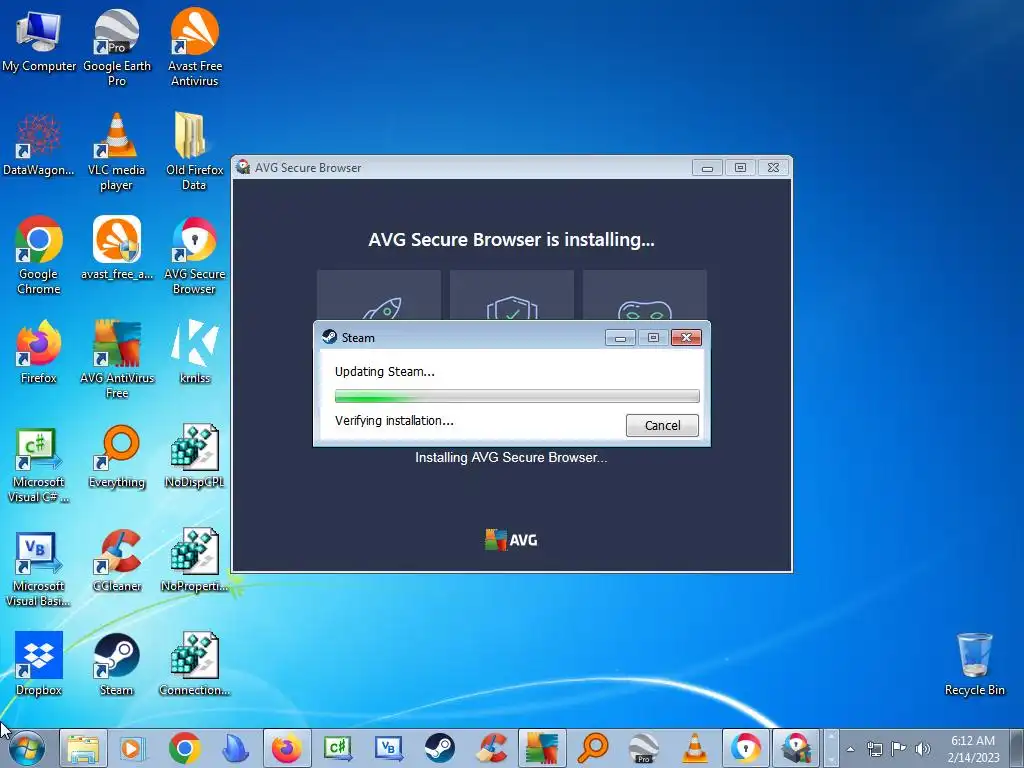Select the CCleaner desktop shortcut
Image resolution: width=1024 pixels, height=768 pixels.
coord(117,560)
